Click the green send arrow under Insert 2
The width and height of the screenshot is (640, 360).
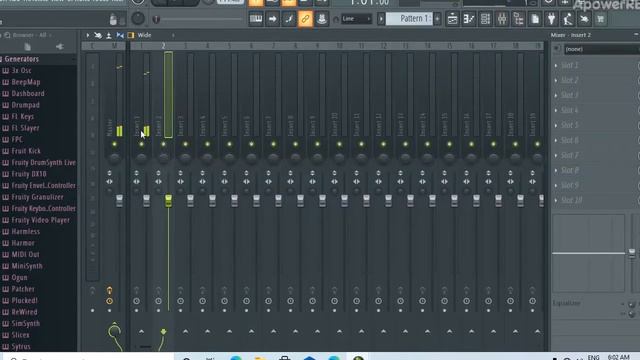coord(163,331)
